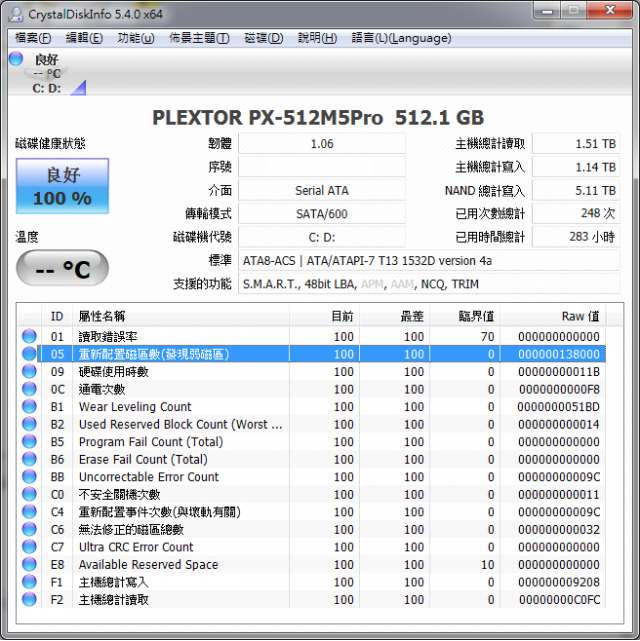Click the supported features field
The image size is (640, 641).
pyautogui.click(x=429, y=284)
